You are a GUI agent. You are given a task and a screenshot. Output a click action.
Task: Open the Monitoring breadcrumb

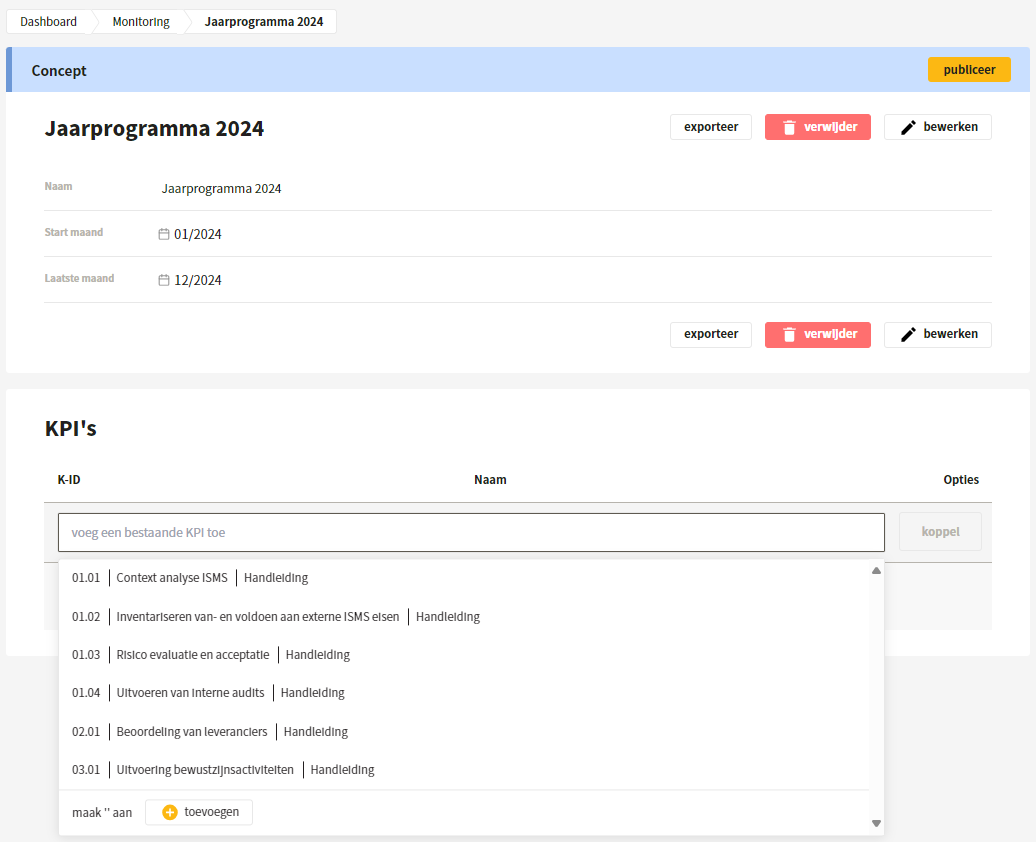(141, 22)
